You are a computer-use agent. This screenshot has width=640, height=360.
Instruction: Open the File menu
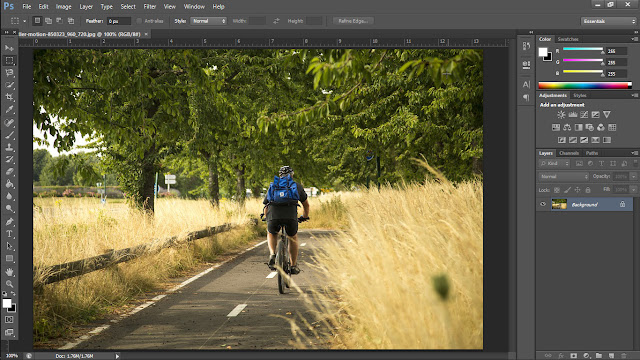click(x=27, y=7)
